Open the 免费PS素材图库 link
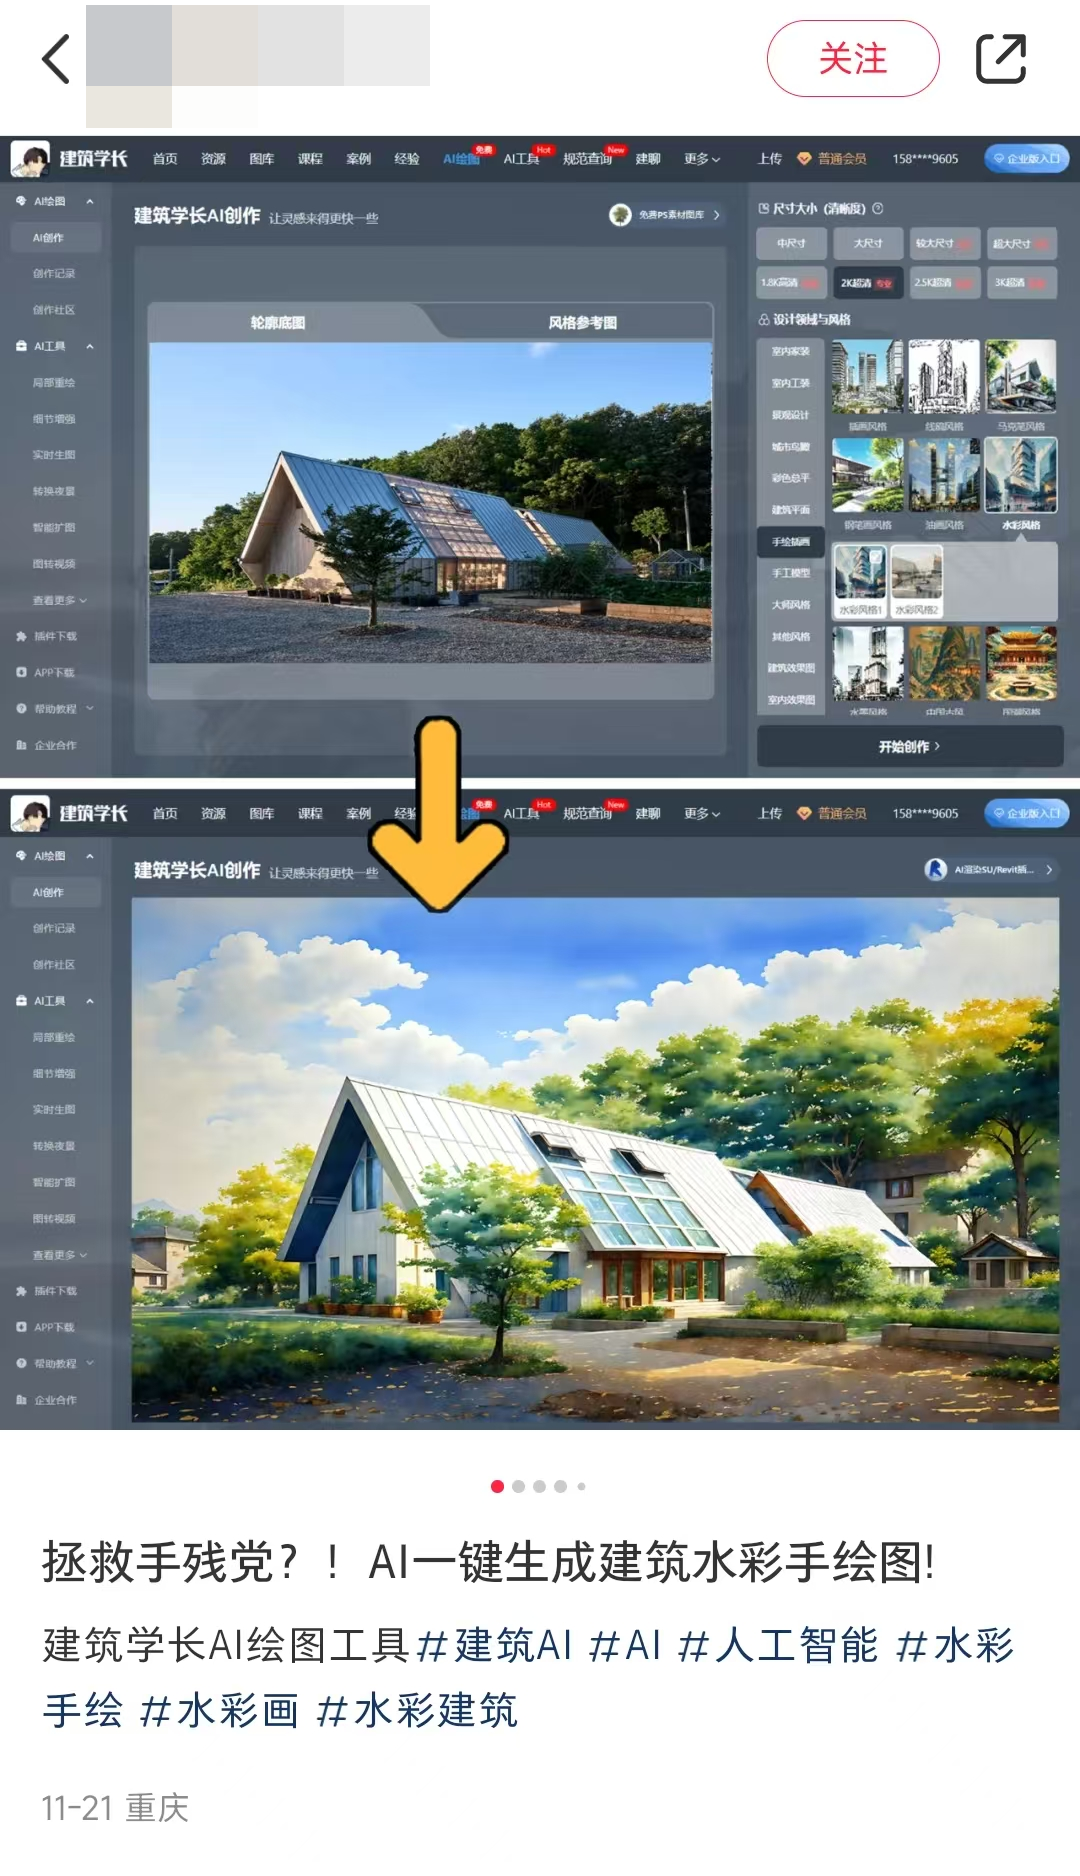1080x1876 pixels. point(666,215)
